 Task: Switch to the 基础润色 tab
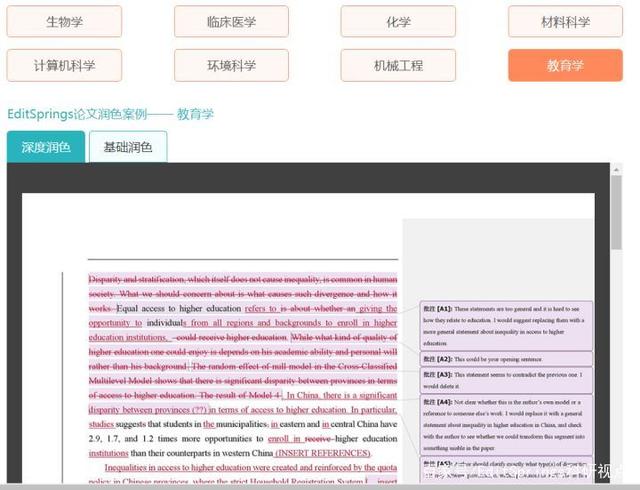tap(128, 147)
